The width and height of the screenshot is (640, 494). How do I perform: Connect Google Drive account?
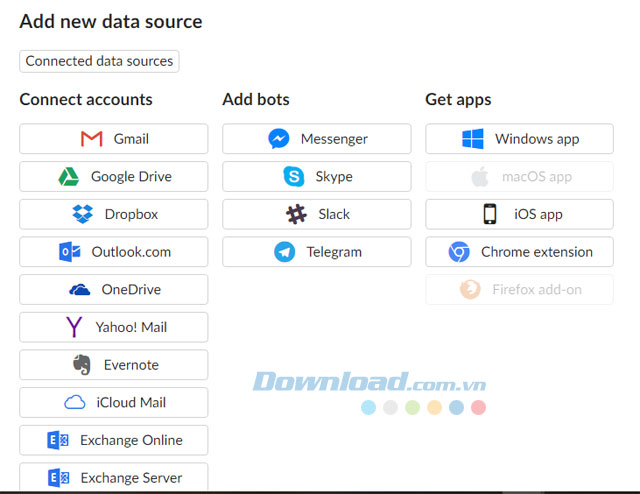click(x=113, y=176)
